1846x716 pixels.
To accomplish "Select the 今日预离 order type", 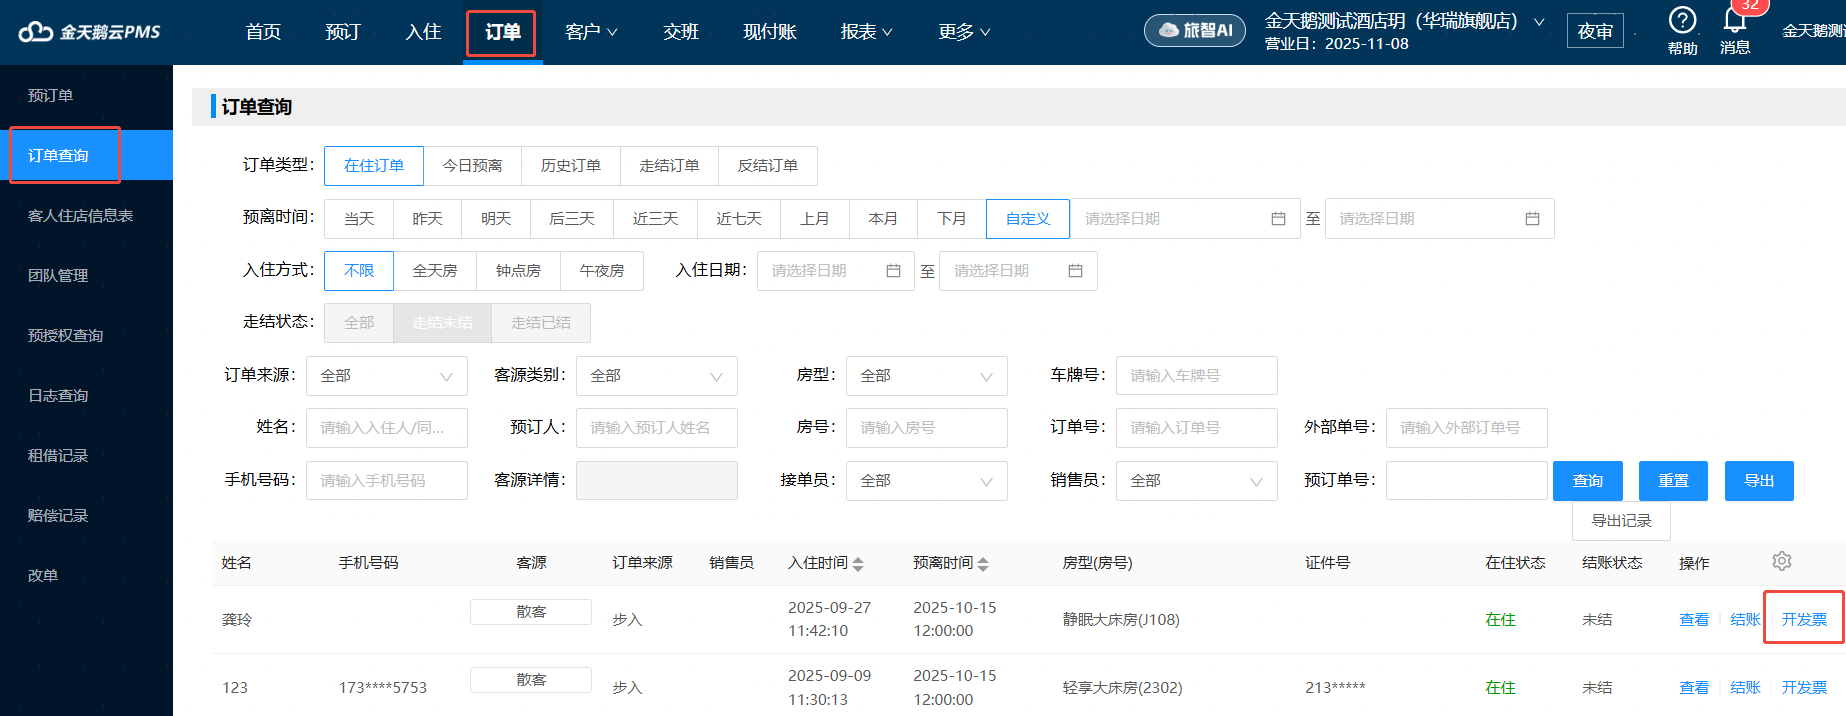I will (x=472, y=166).
